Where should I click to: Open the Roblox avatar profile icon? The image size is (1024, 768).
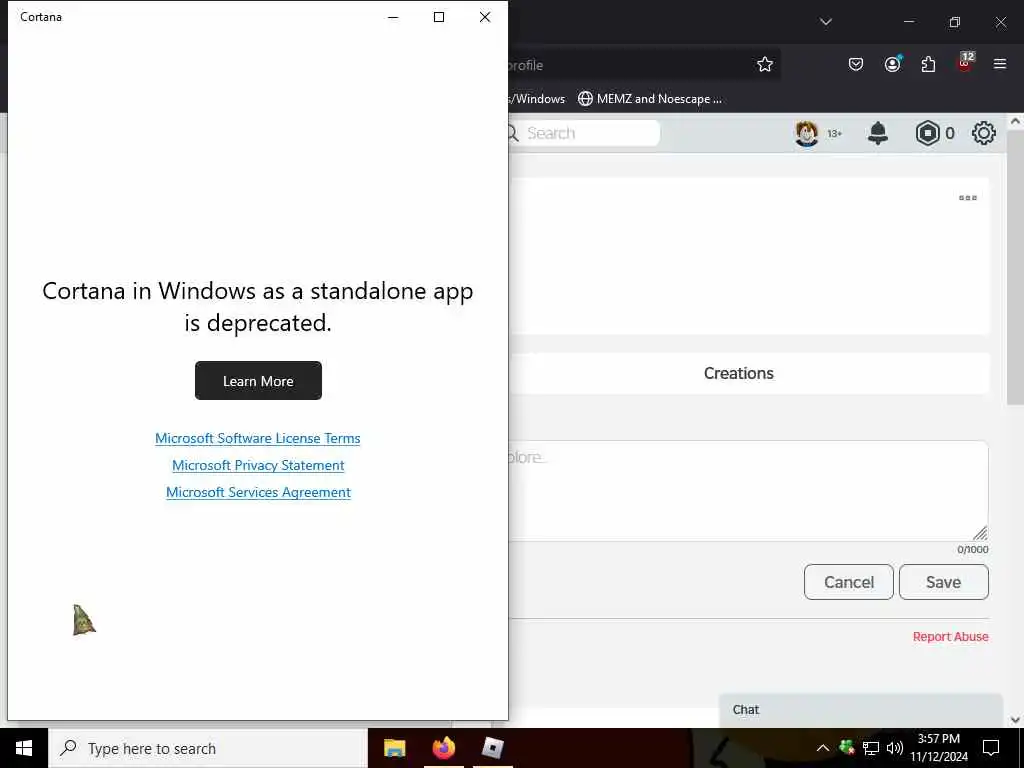(x=807, y=134)
